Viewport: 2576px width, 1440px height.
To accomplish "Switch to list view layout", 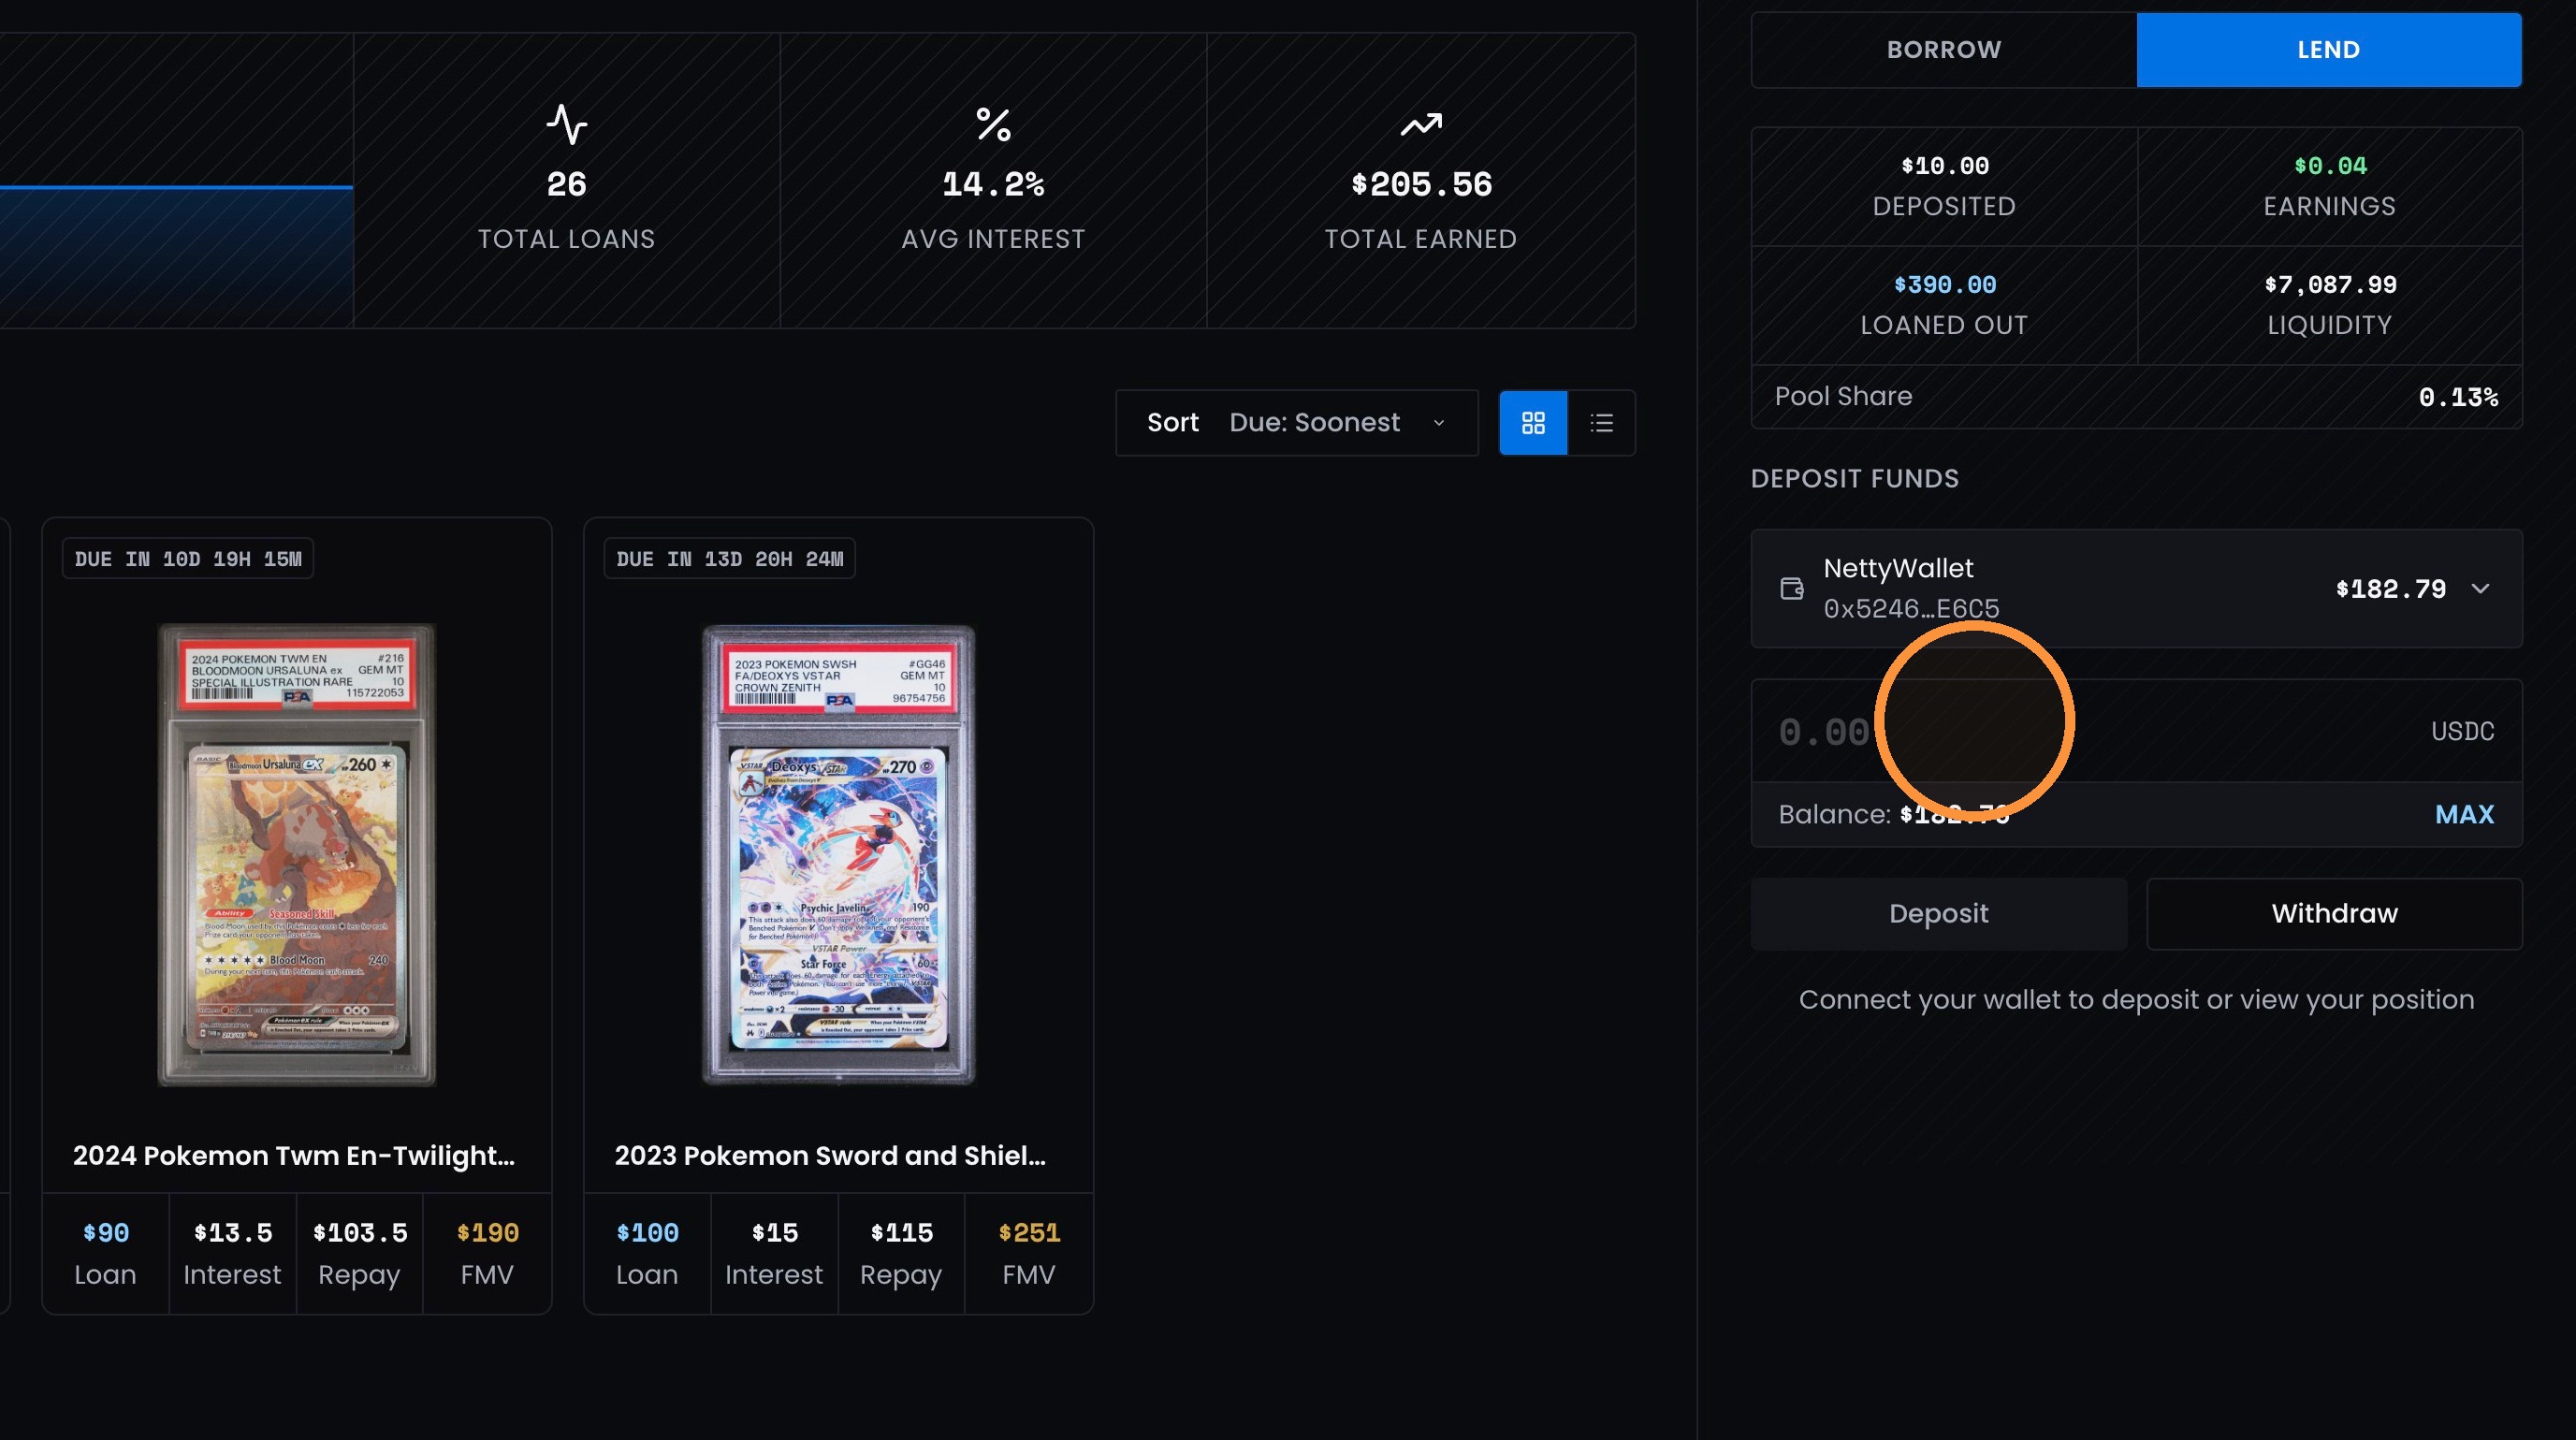I will pos(1602,423).
